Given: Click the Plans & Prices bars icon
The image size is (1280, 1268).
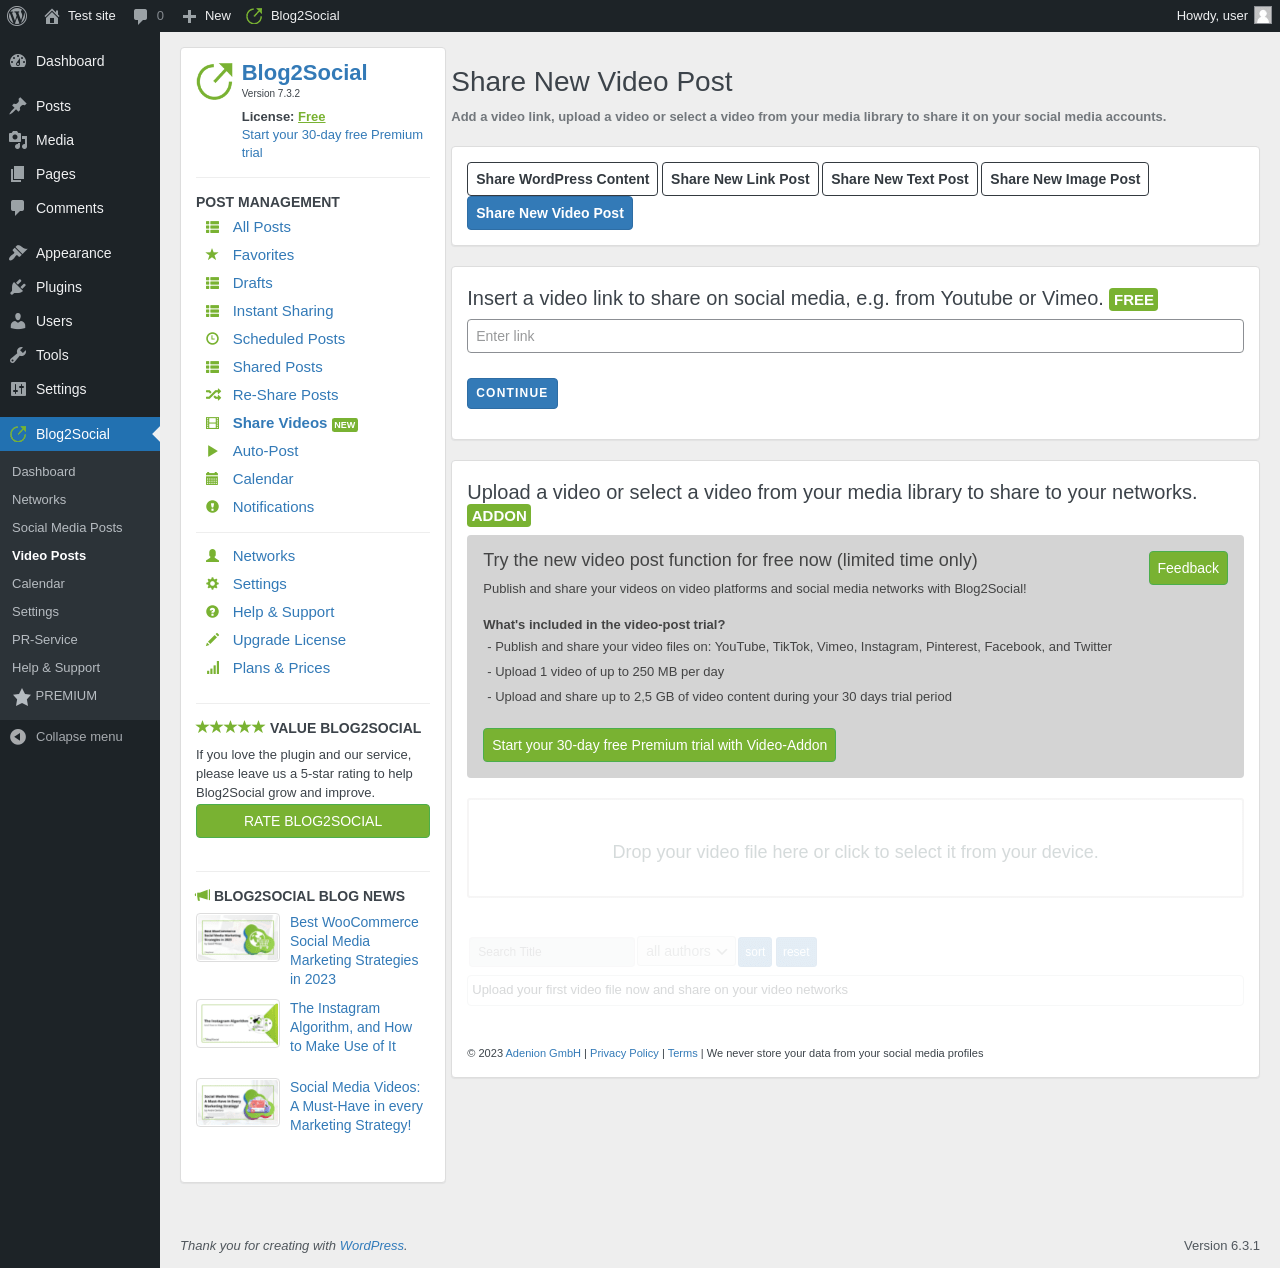Looking at the screenshot, I should pyautogui.click(x=213, y=668).
